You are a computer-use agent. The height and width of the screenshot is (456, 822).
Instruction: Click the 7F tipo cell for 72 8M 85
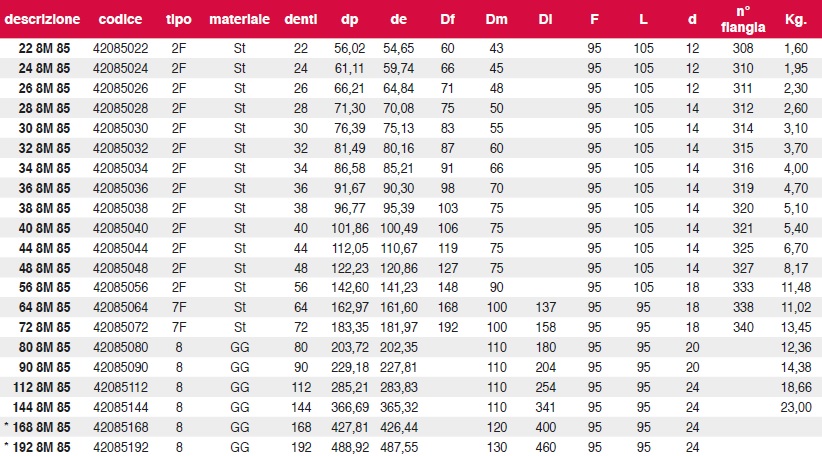(x=179, y=327)
